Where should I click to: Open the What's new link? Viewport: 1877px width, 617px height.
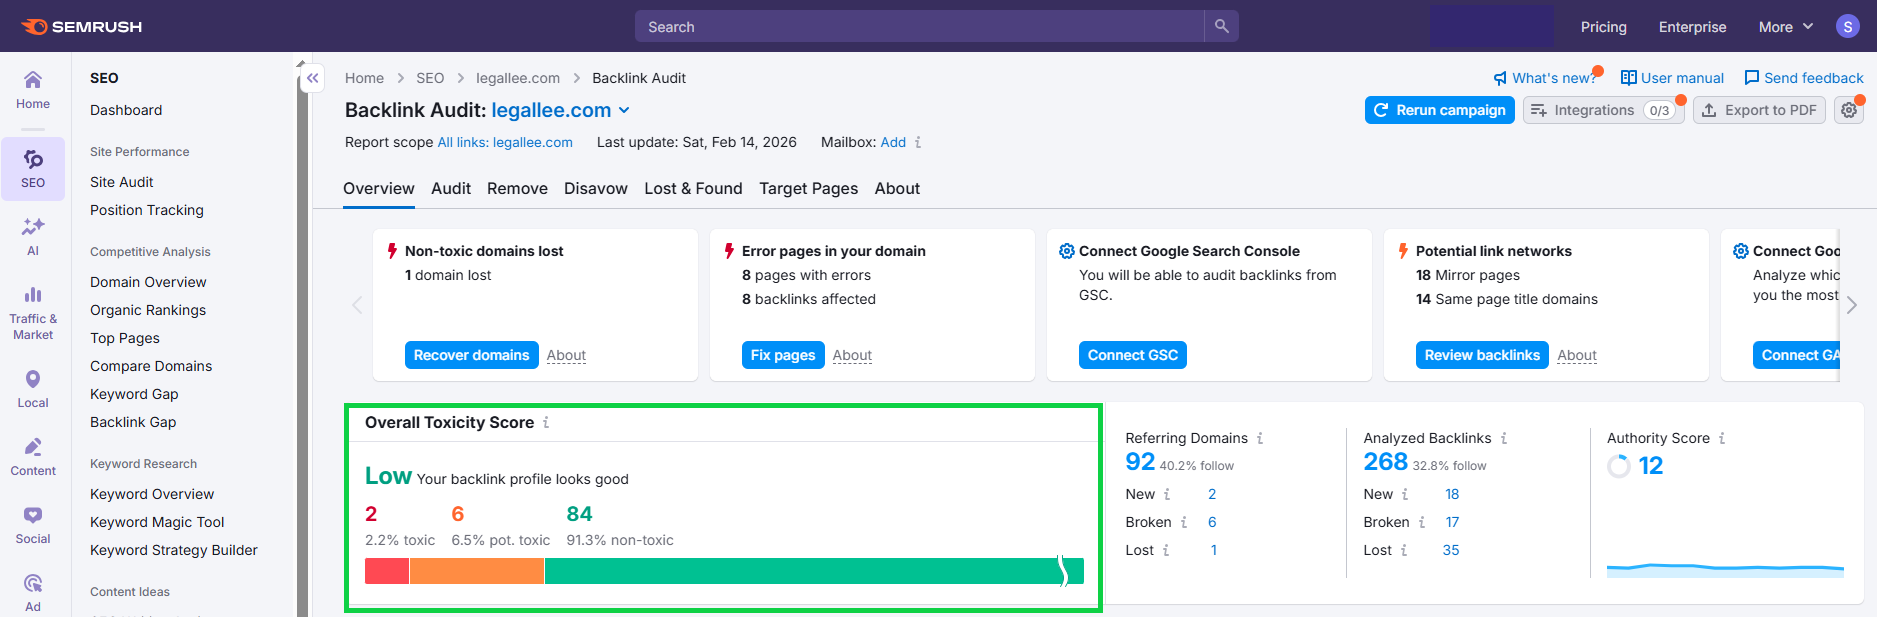(x=1545, y=78)
